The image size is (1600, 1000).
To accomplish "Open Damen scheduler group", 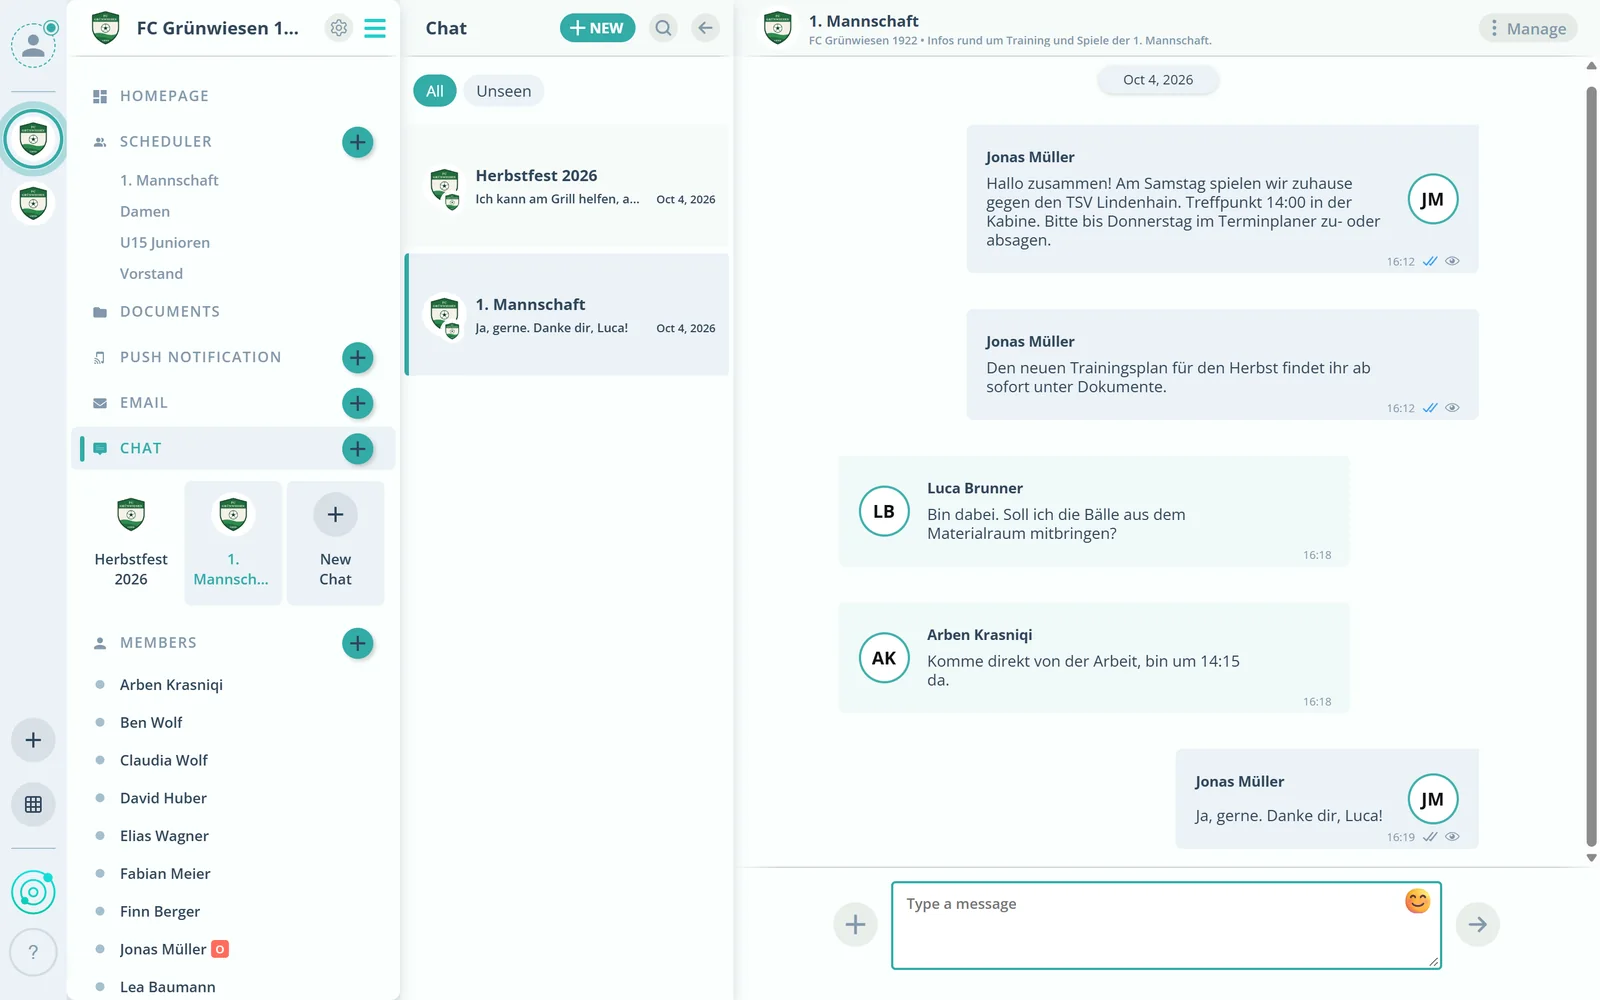I will (145, 211).
